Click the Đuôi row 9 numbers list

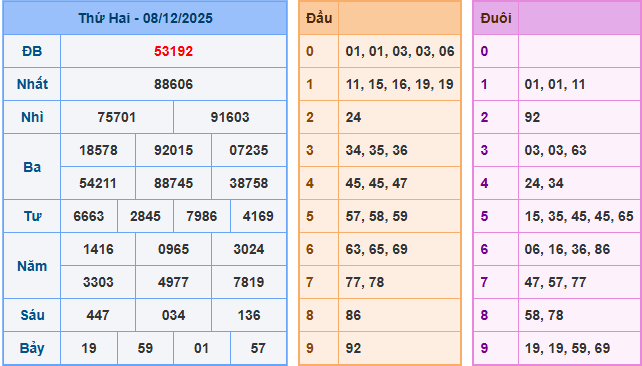567,348
